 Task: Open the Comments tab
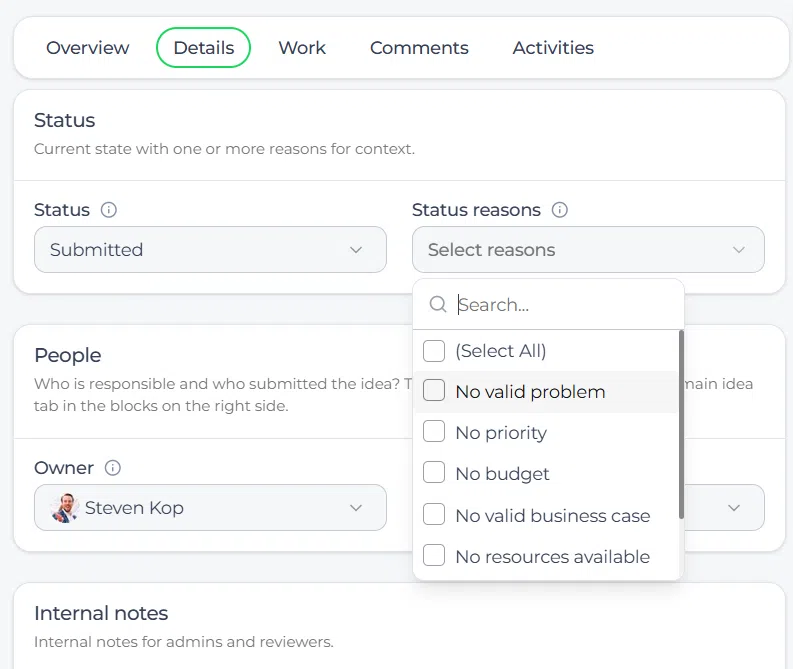click(x=419, y=48)
